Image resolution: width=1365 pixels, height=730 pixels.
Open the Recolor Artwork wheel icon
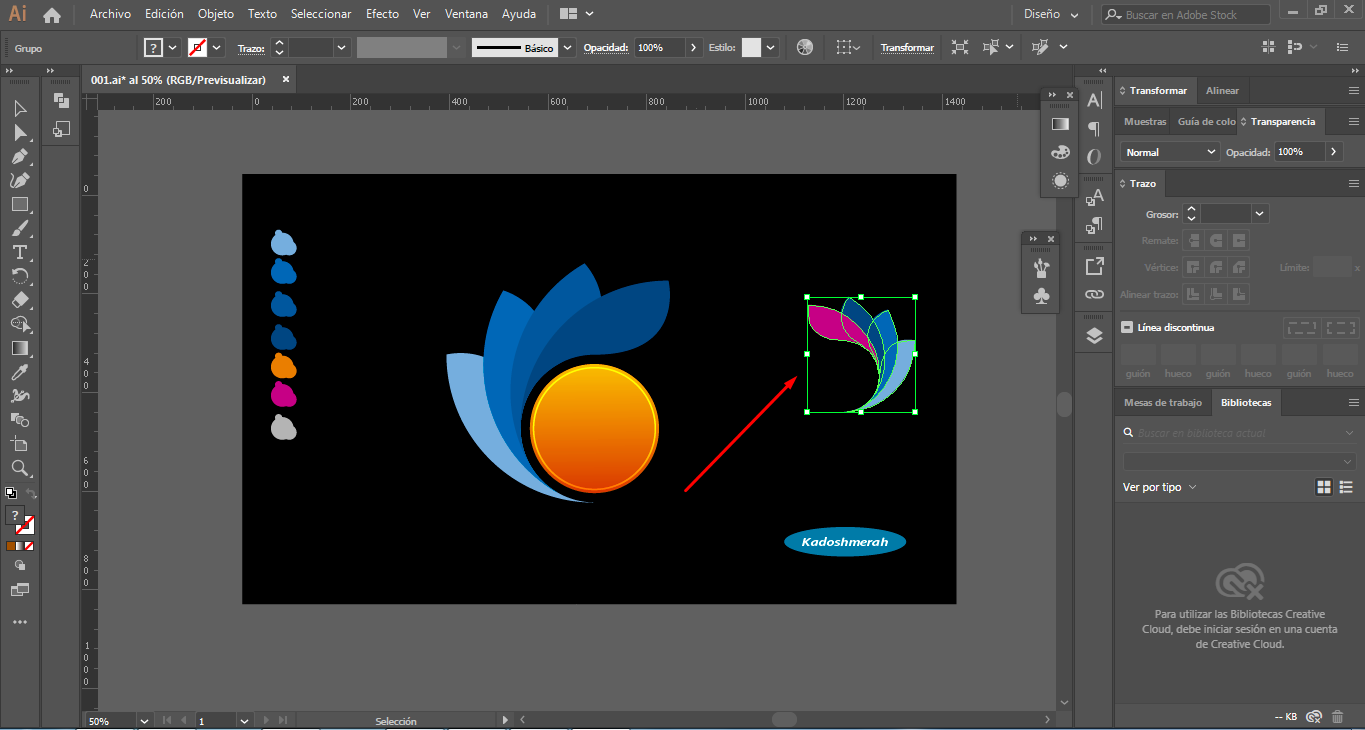click(805, 47)
